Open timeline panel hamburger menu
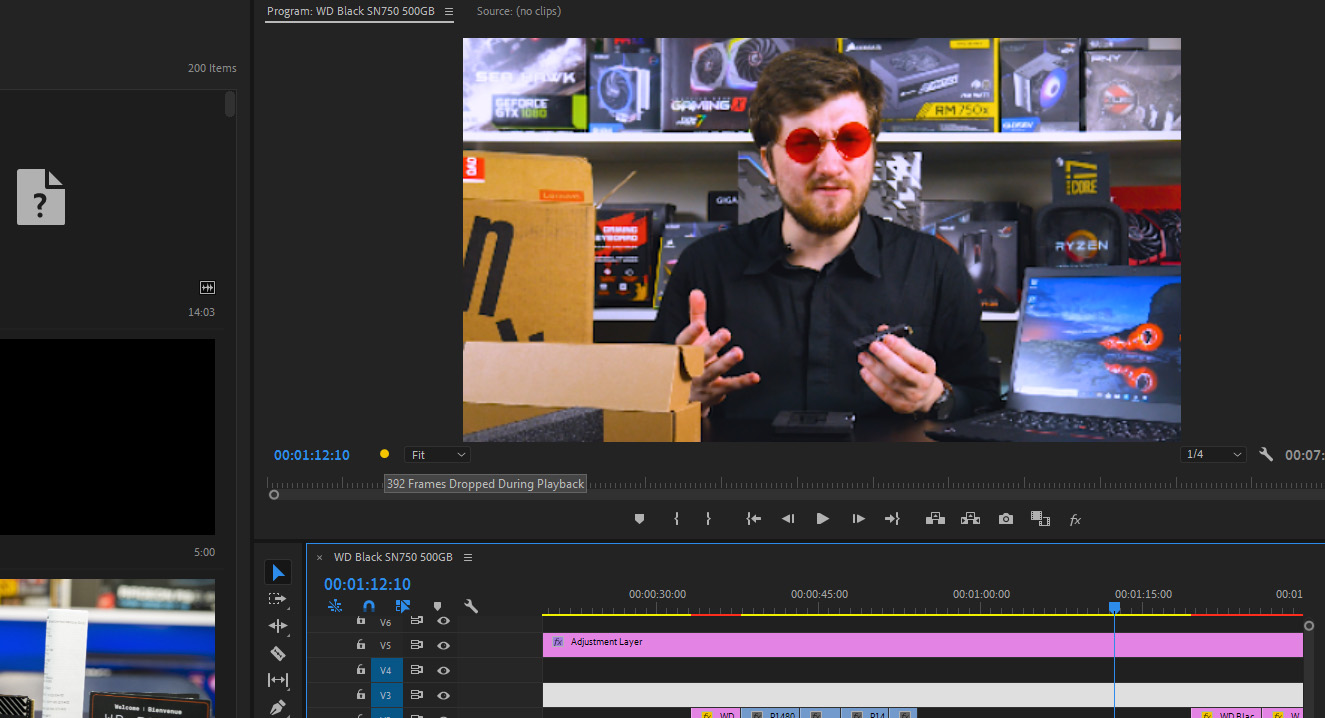The width and height of the screenshot is (1325, 718). tap(468, 557)
